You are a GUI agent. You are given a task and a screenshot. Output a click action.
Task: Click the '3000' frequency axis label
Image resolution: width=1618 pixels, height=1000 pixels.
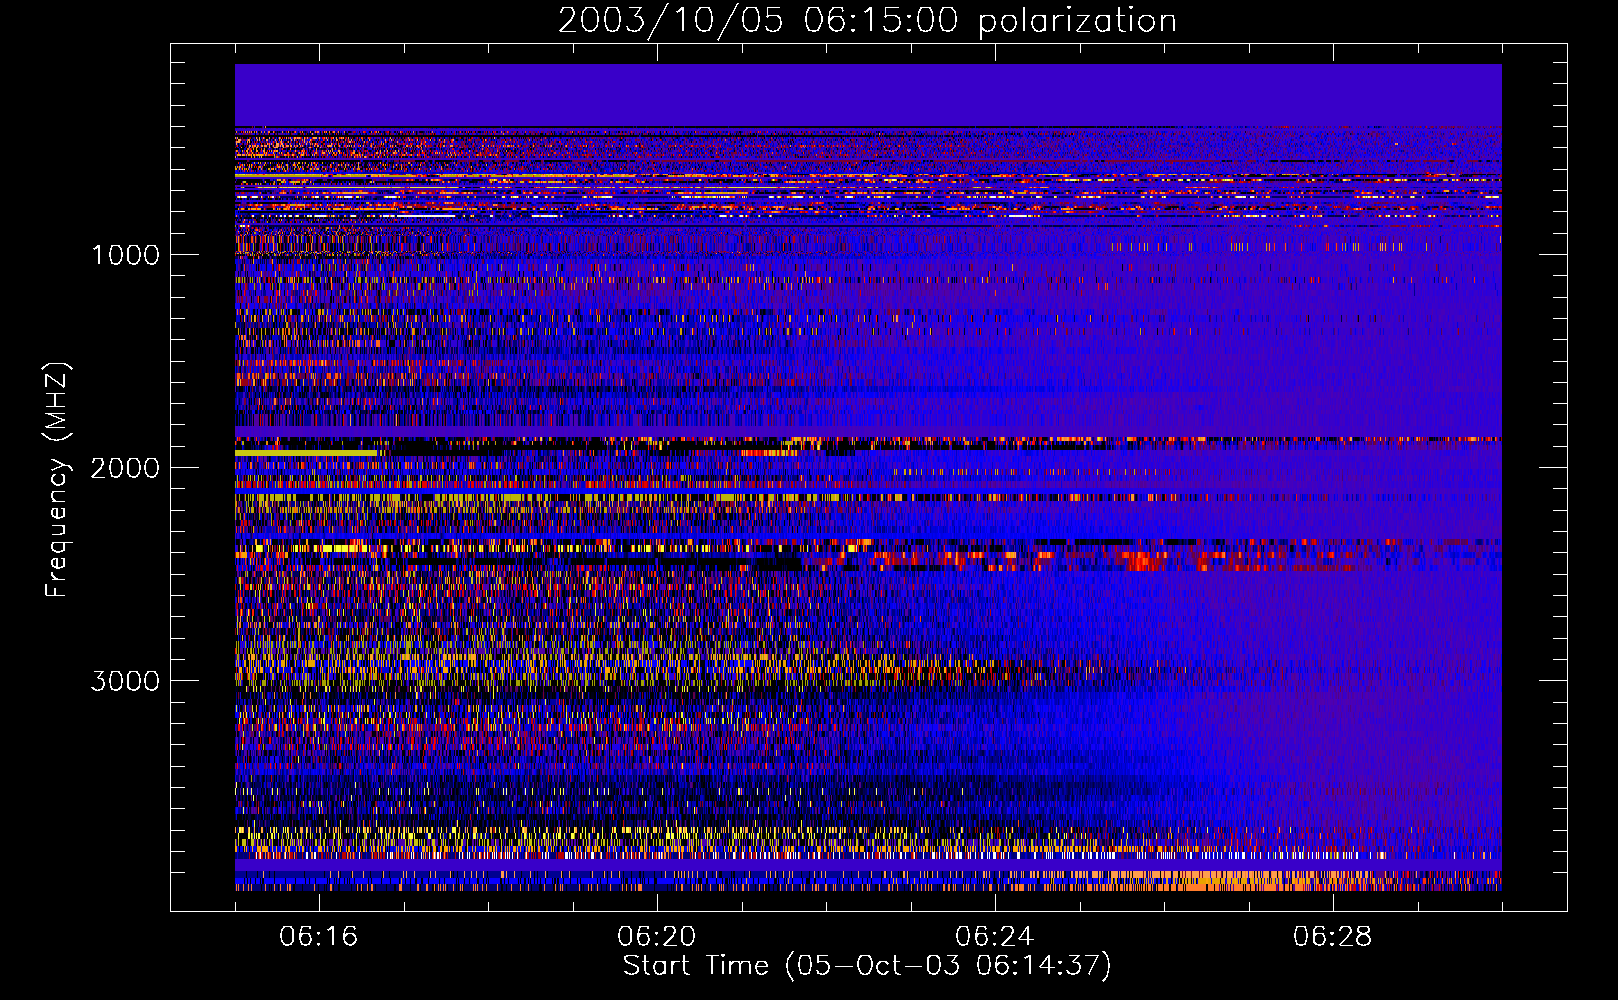pyautogui.click(x=125, y=681)
